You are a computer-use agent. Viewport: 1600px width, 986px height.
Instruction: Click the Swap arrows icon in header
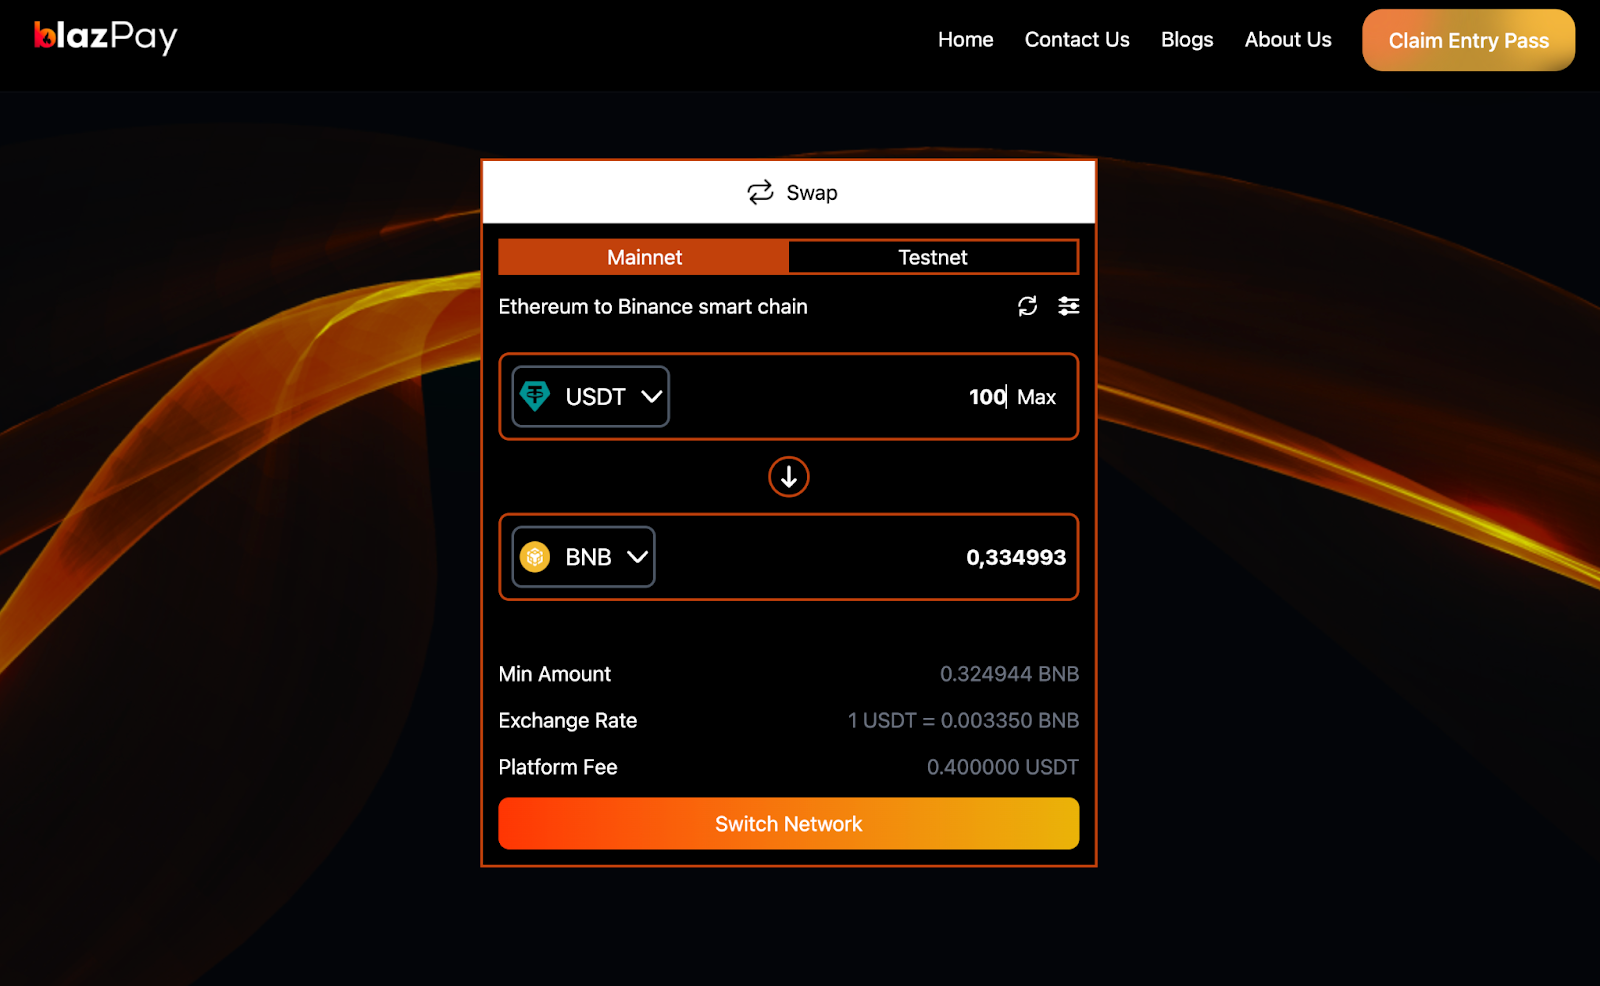tap(760, 192)
